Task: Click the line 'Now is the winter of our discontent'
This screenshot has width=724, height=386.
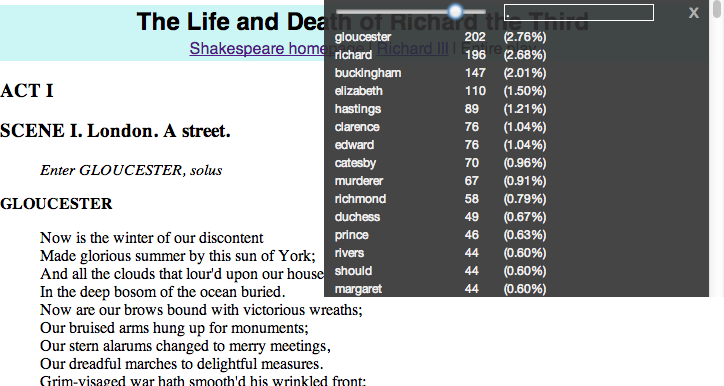Action: [151, 238]
